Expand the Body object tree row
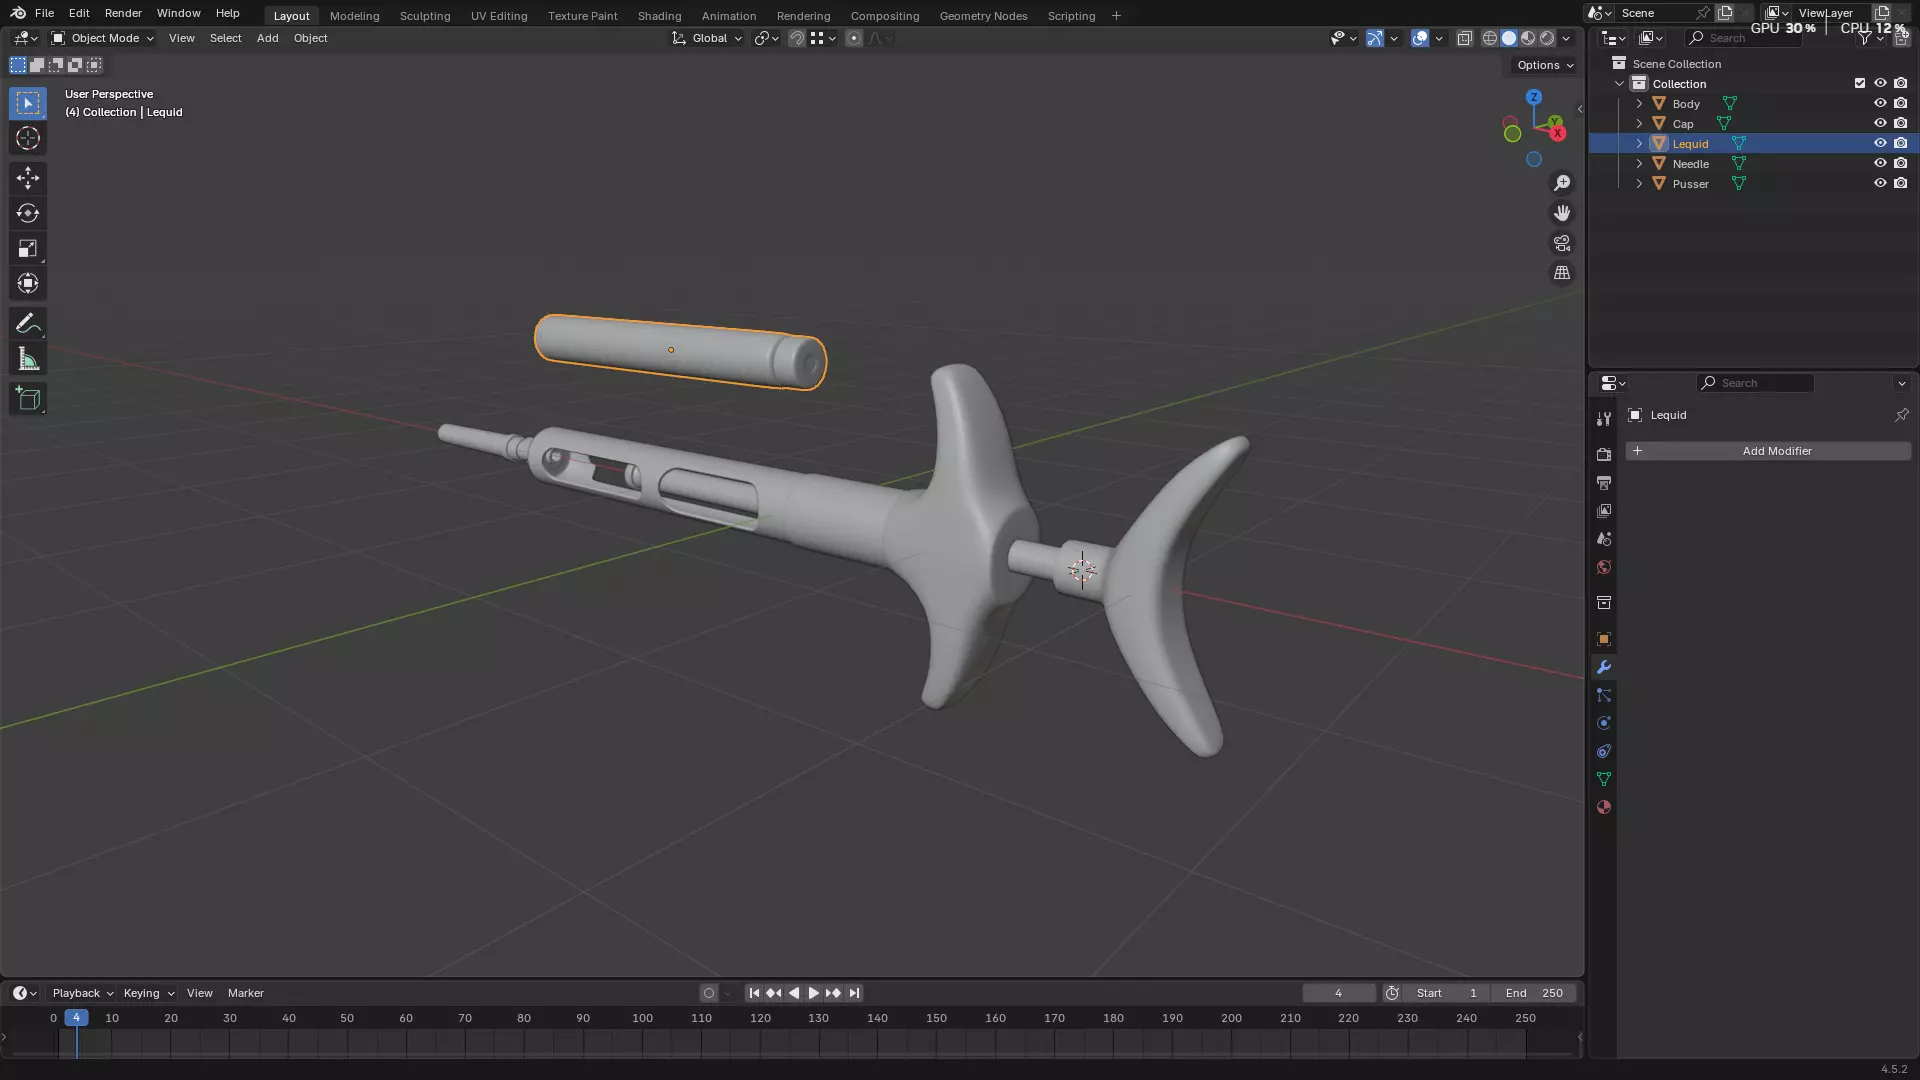The image size is (1920, 1080). click(1639, 103)
